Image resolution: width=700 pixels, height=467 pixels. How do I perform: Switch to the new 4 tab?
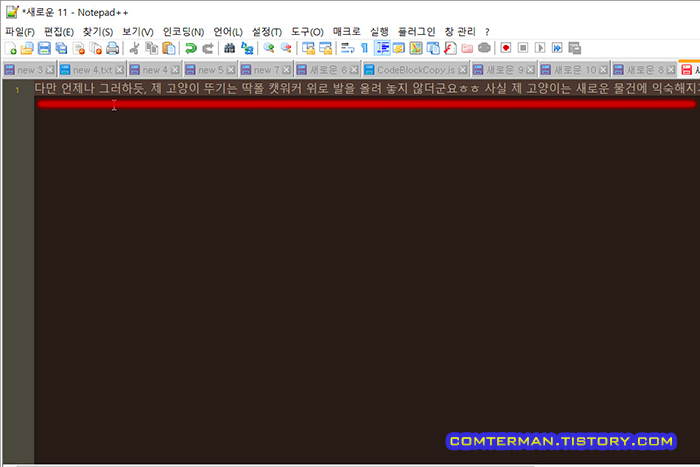pos(154,70)
